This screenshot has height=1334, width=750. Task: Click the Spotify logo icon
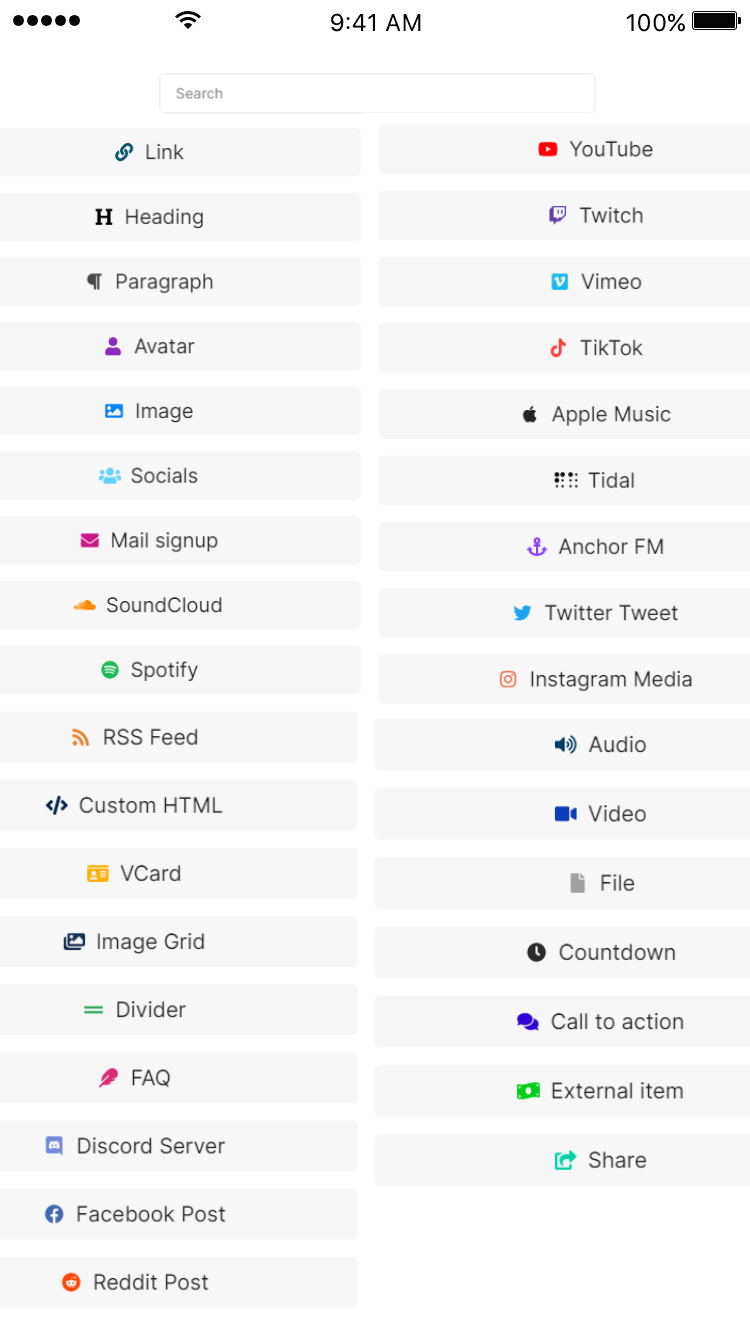110,670
